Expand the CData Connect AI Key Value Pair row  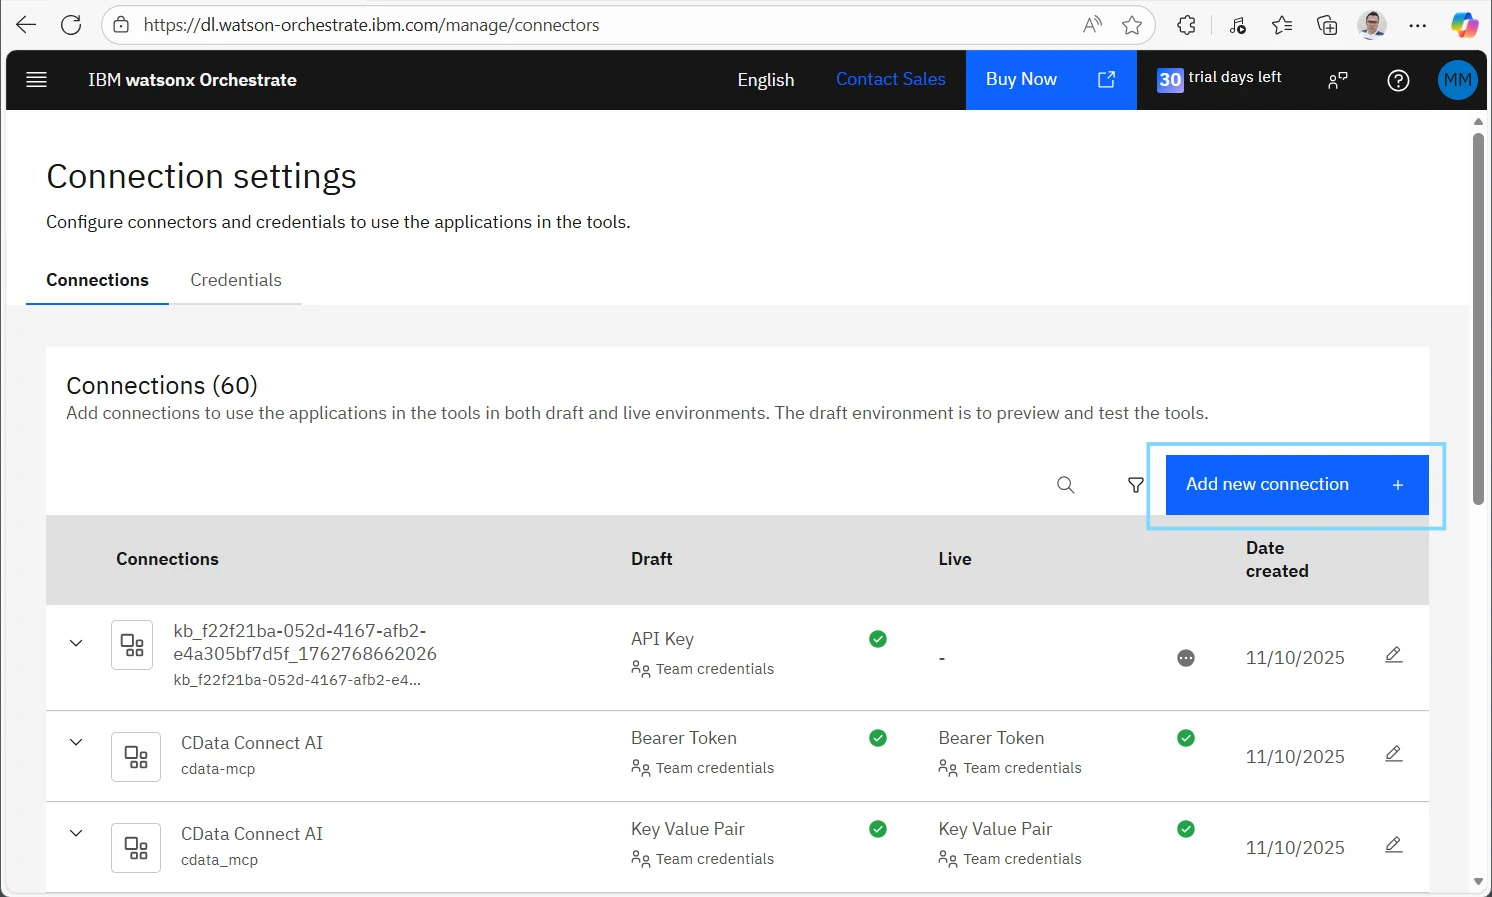point(76,833)
